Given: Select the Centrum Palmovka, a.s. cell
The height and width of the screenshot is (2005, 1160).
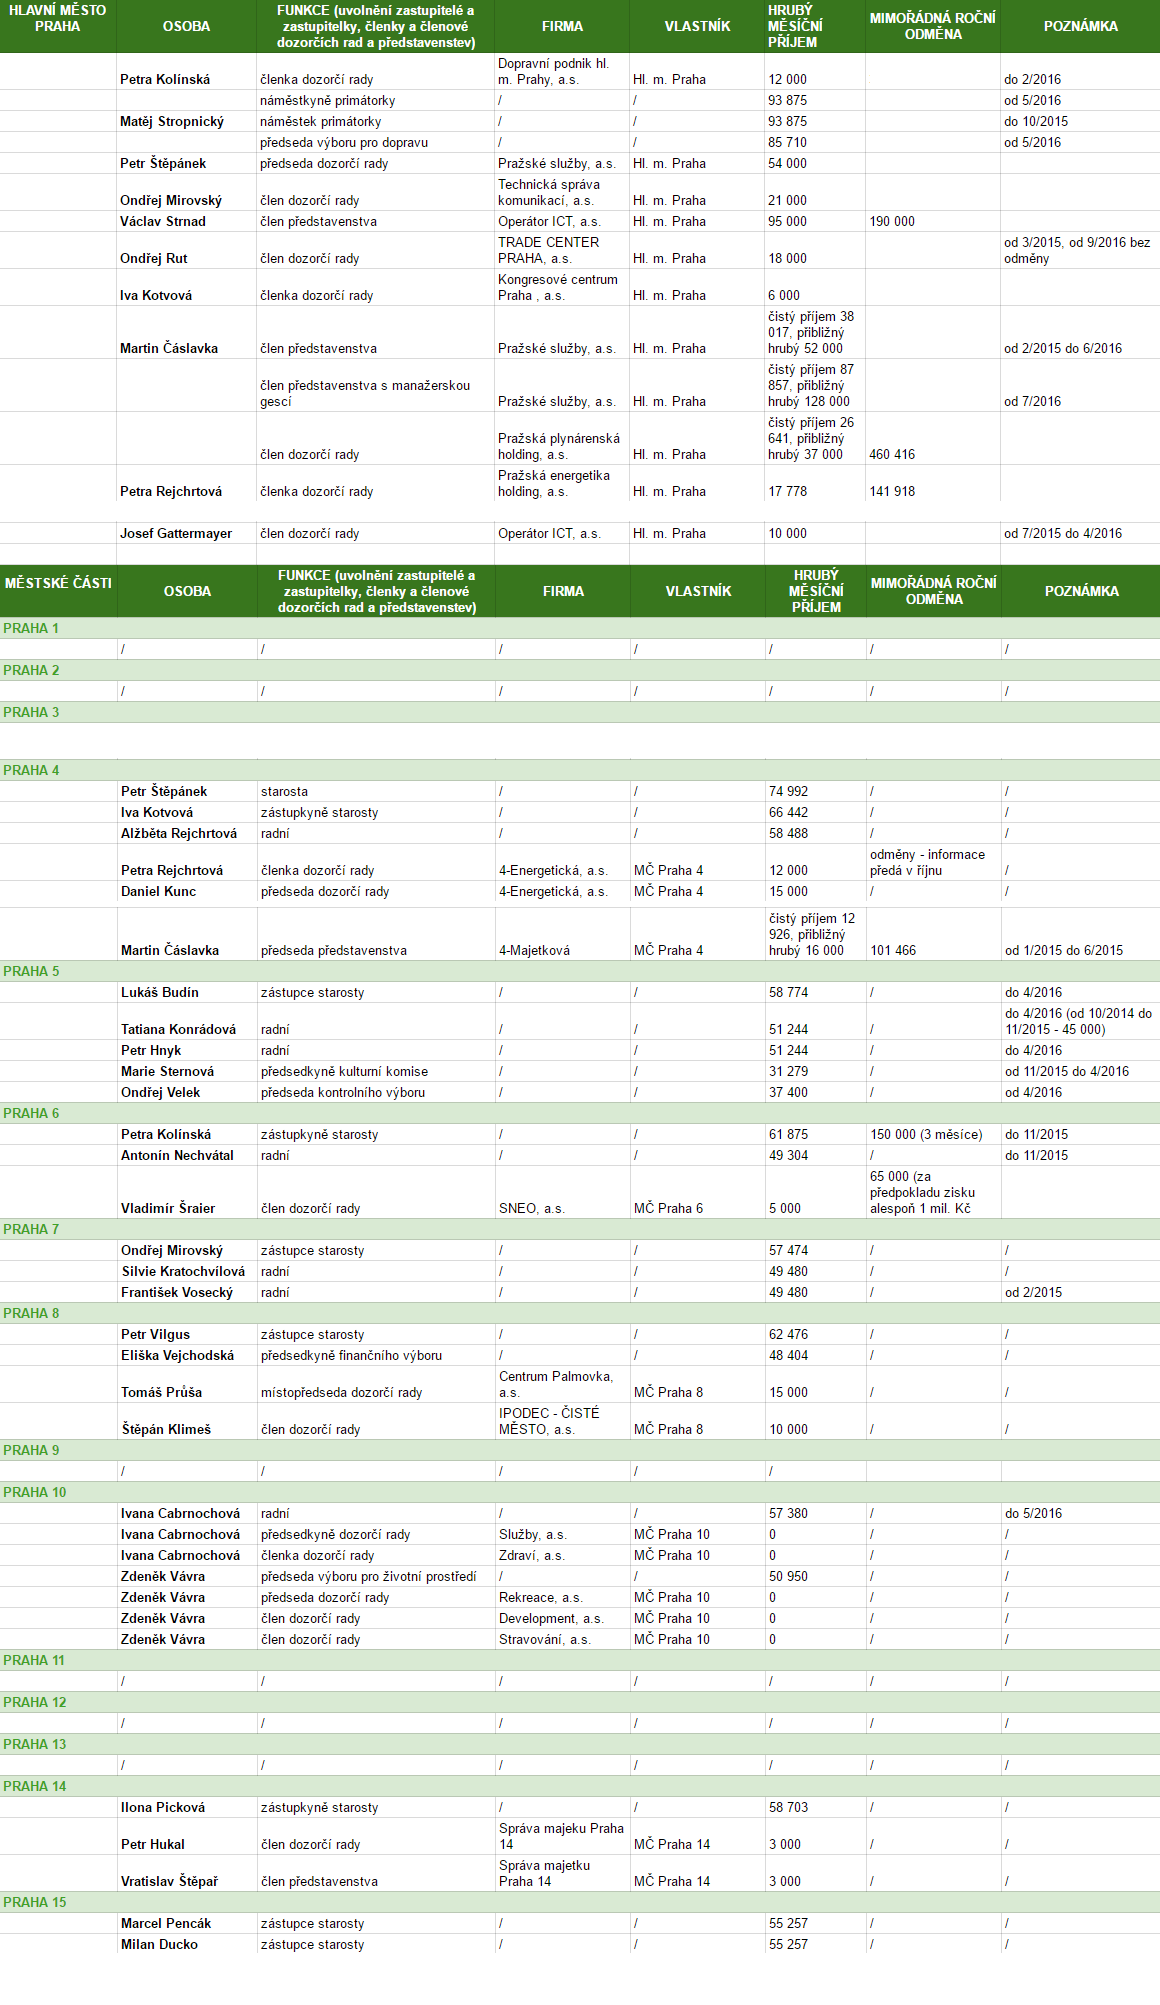Looking at the screenshot, I should pos(556,1384).
